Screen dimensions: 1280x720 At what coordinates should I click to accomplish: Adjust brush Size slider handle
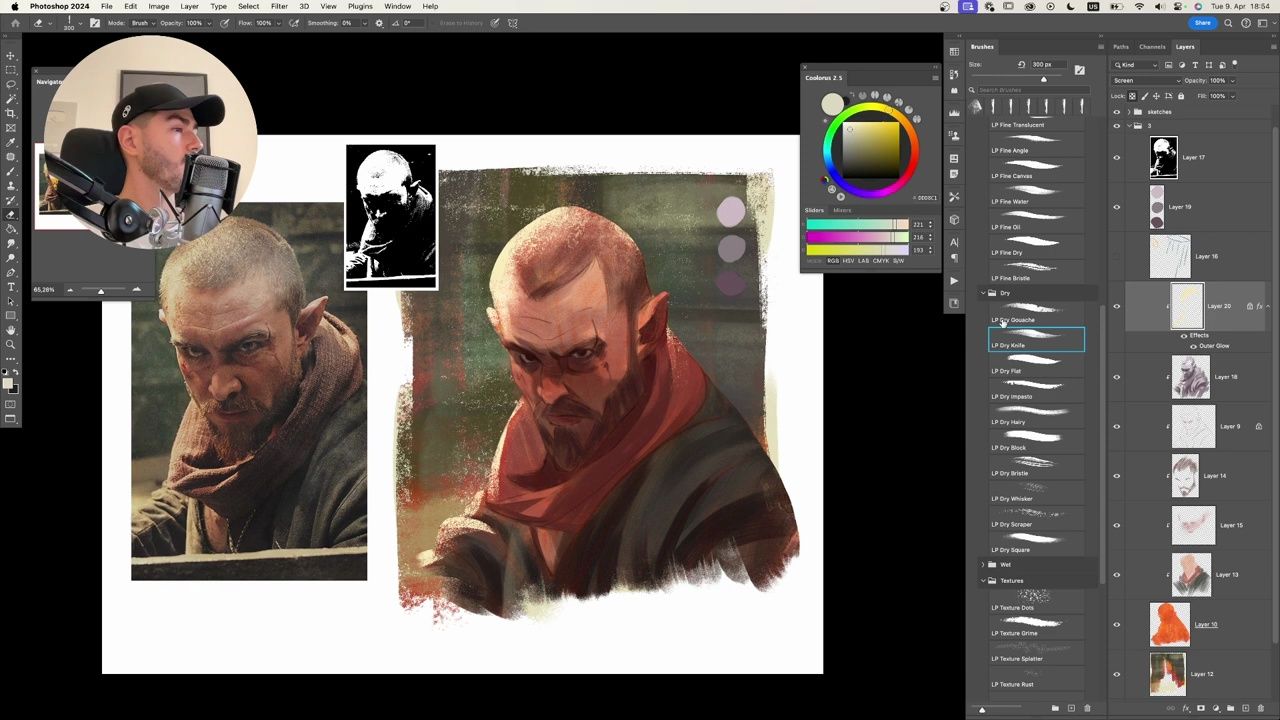point(1044,79)
